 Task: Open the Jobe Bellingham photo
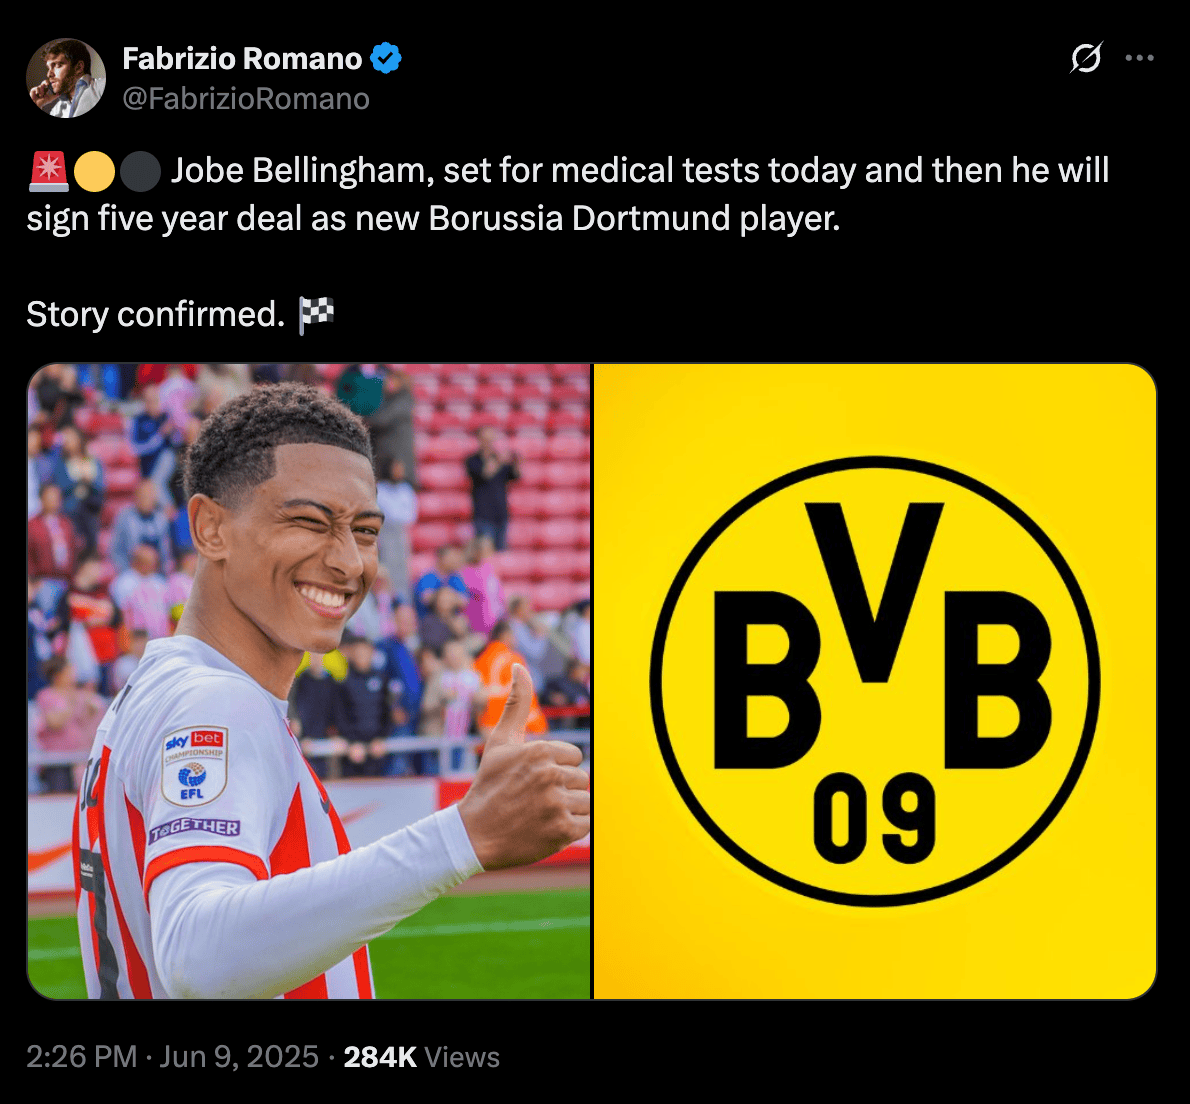click(x=309, y=681)
